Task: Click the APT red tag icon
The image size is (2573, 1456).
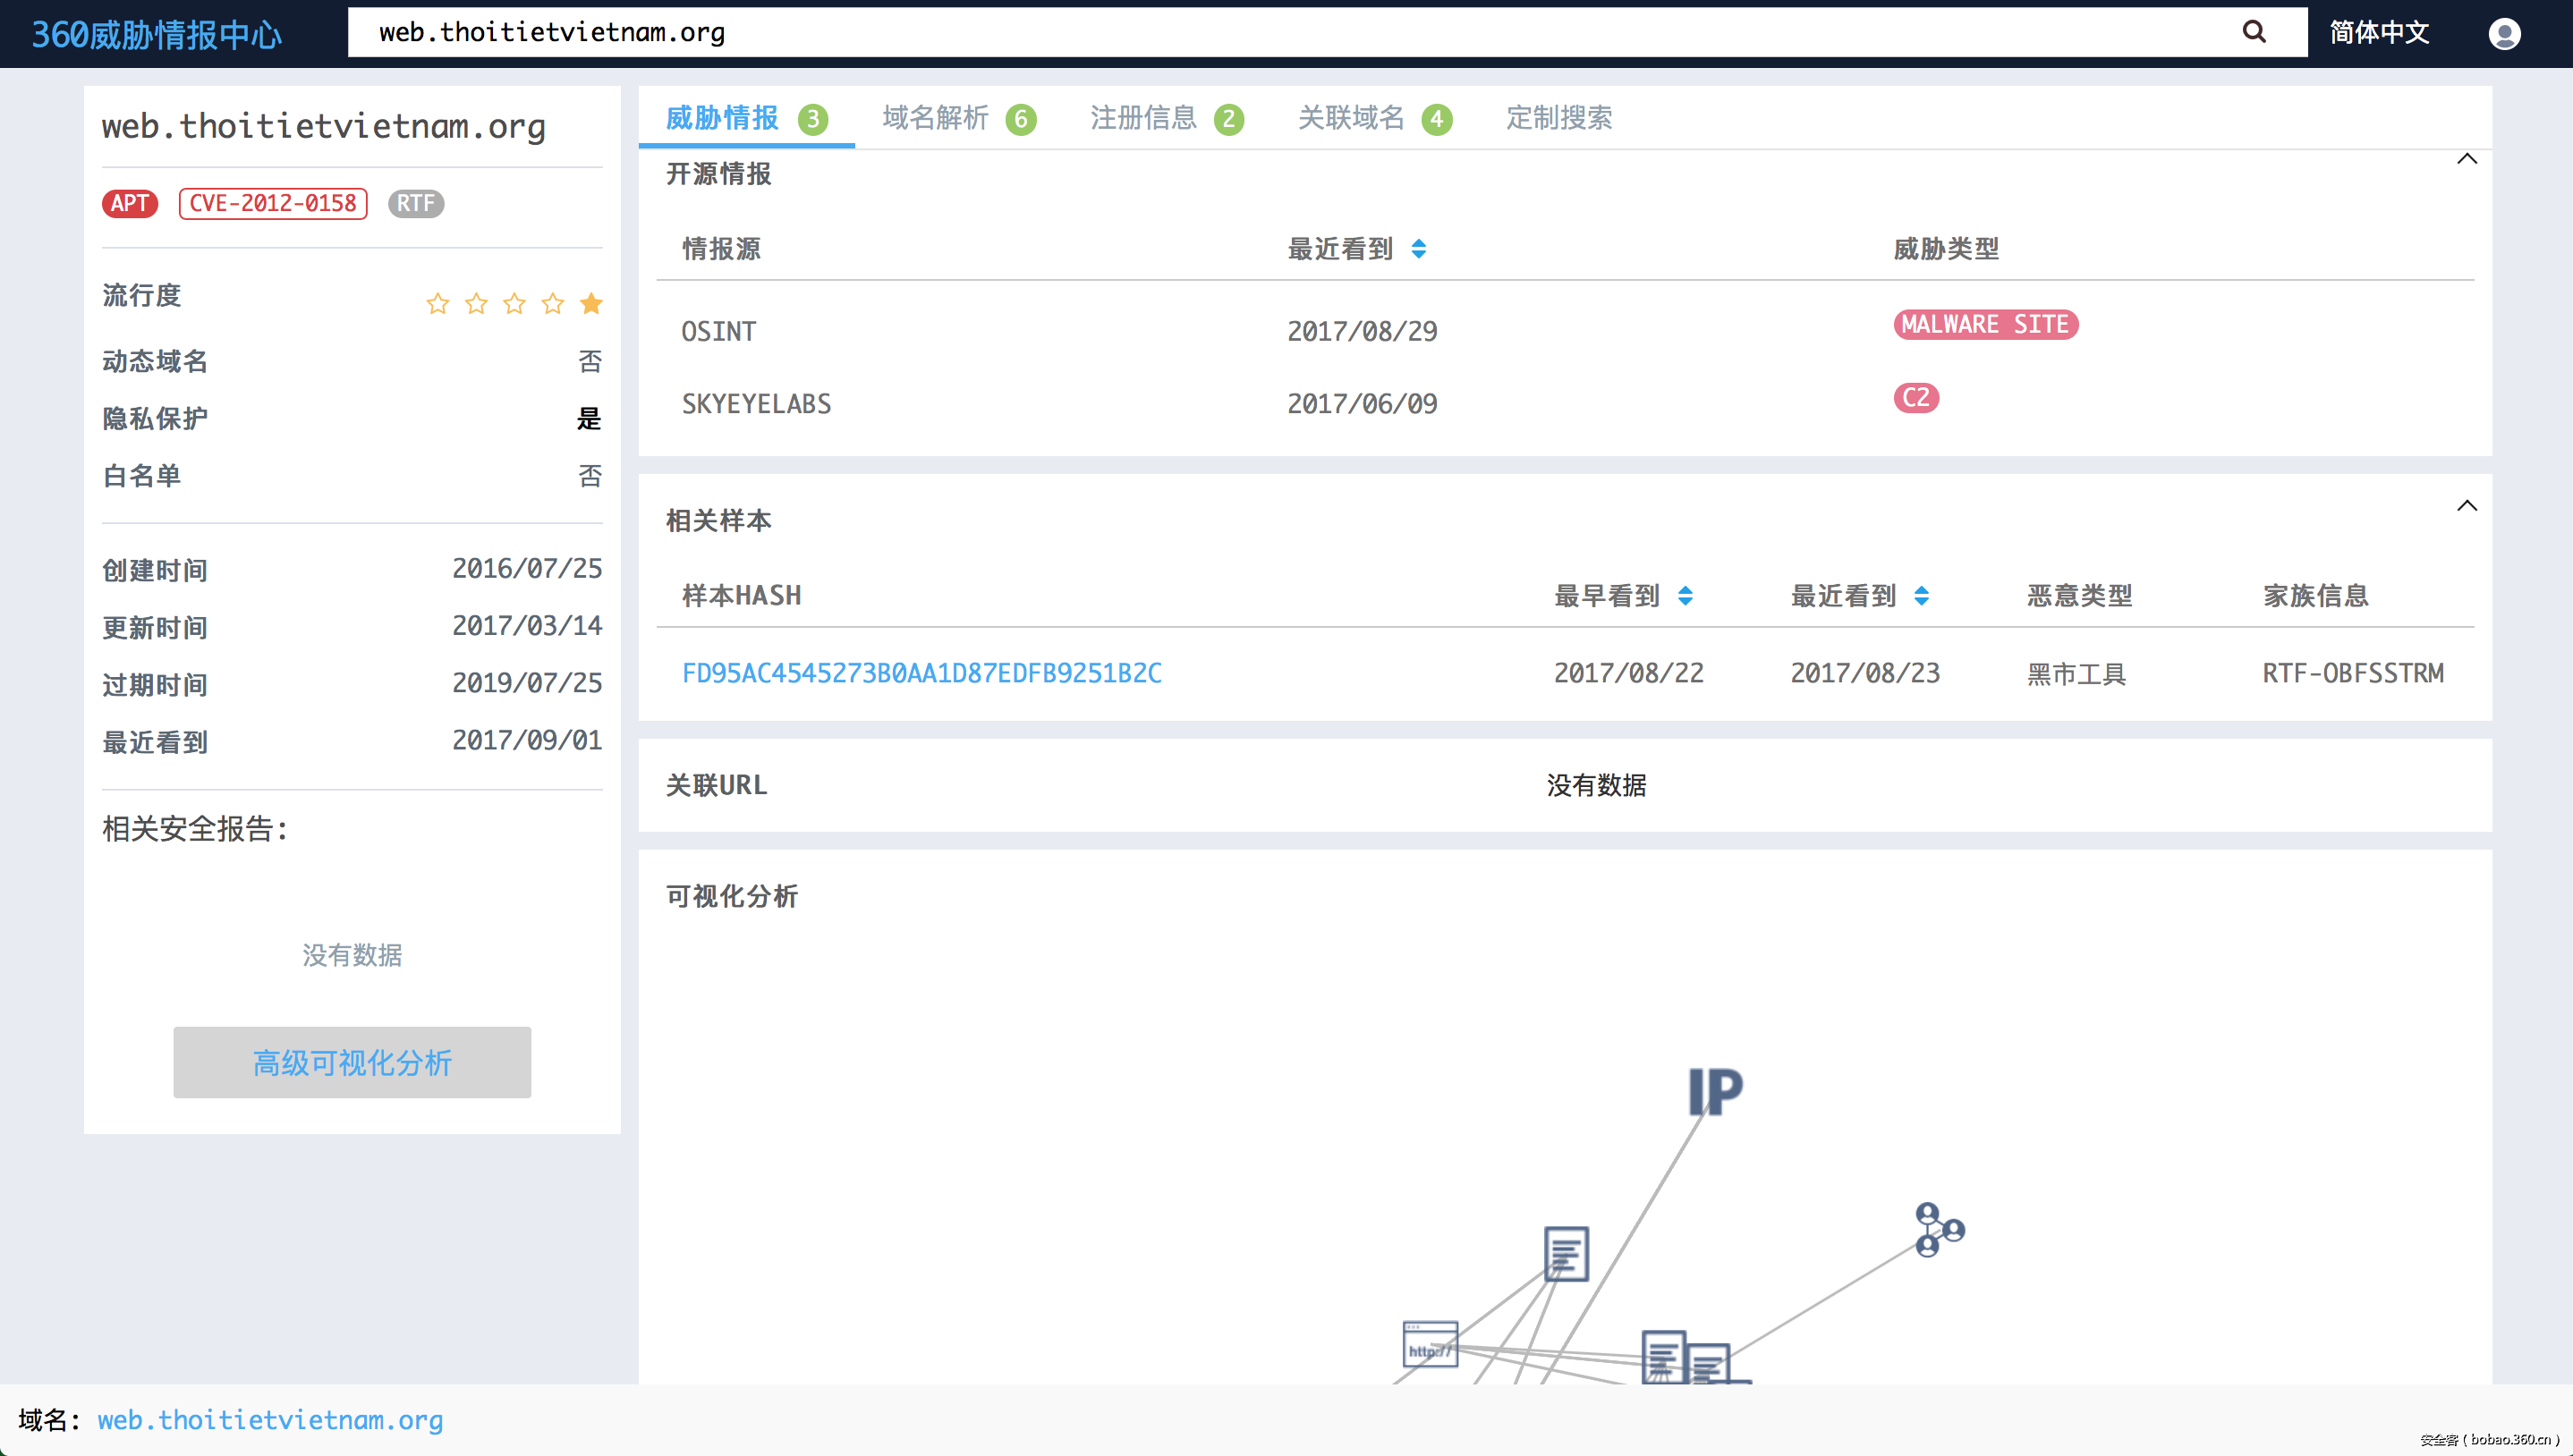Action: pos(129,203)
